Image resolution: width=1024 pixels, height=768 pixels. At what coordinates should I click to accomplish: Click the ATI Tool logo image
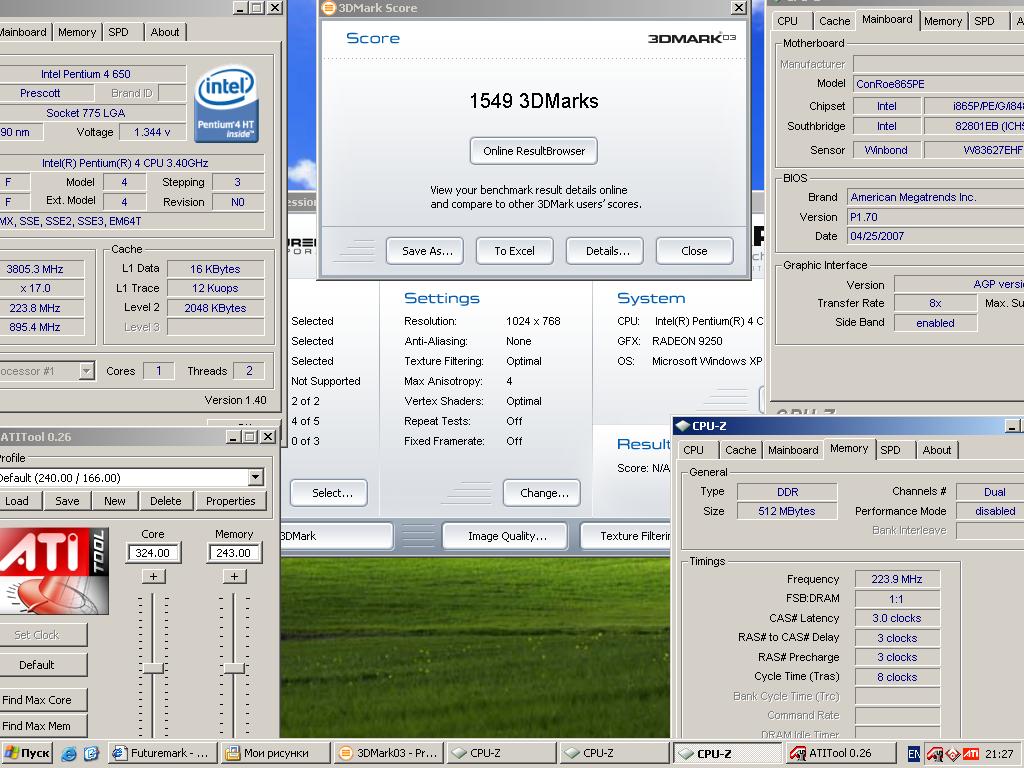pos(54,571)
